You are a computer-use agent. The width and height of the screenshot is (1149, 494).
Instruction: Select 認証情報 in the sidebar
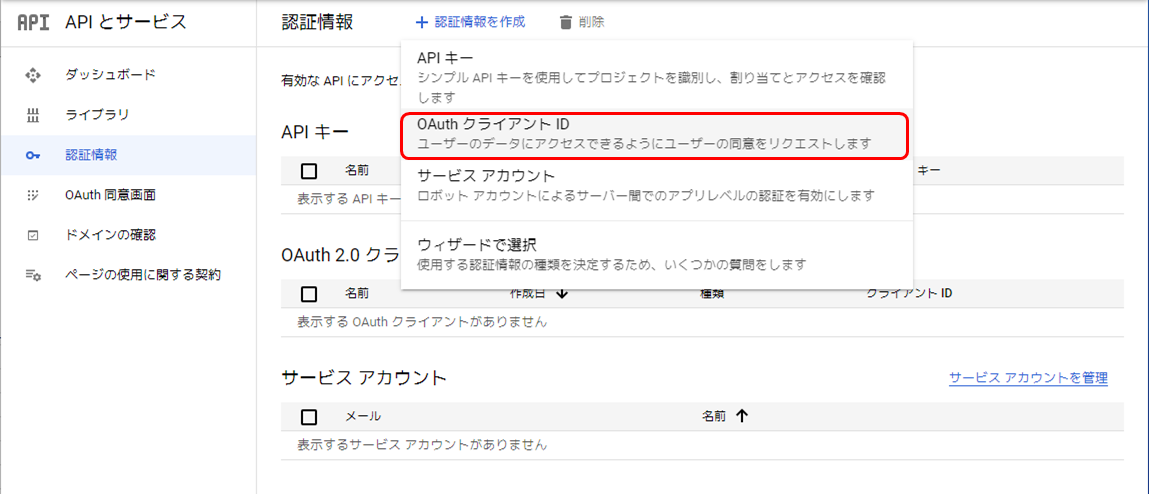[x=128, y=155]
